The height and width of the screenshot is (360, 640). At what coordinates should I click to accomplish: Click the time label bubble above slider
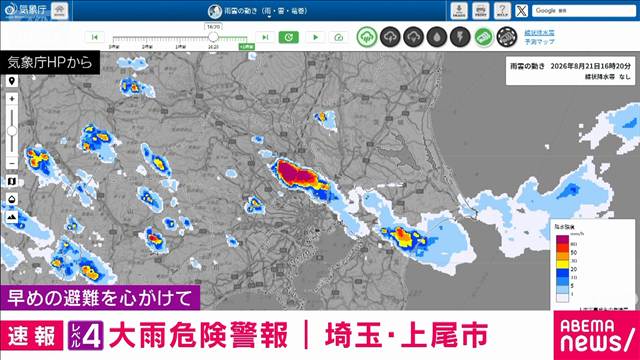[x=213, y=27]
